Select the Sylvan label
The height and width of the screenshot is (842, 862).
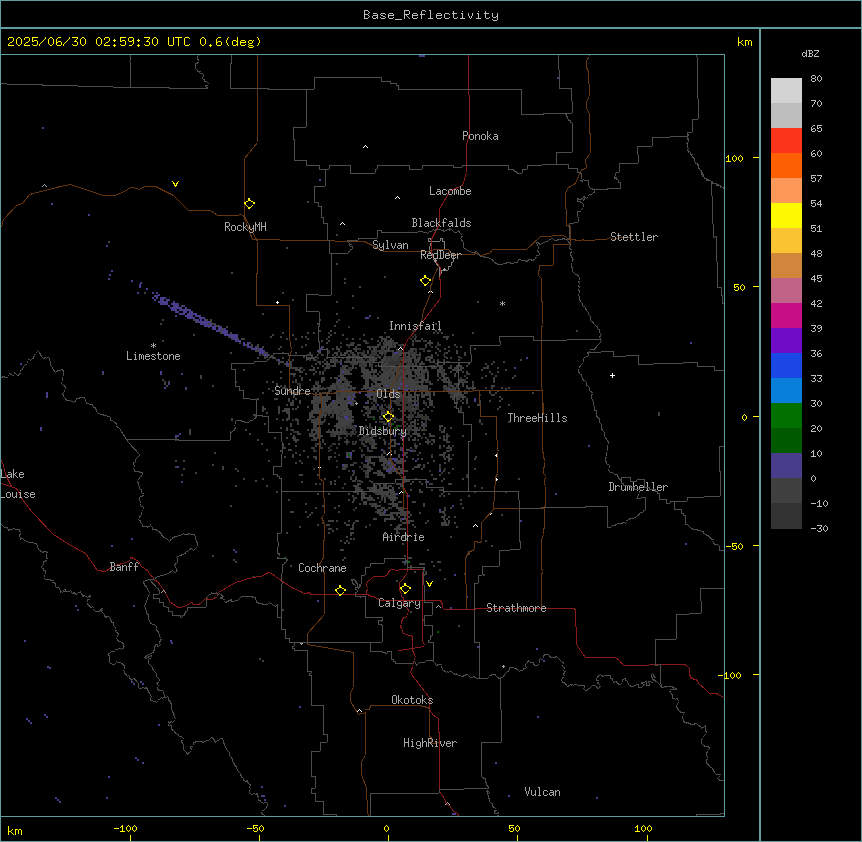390,245
